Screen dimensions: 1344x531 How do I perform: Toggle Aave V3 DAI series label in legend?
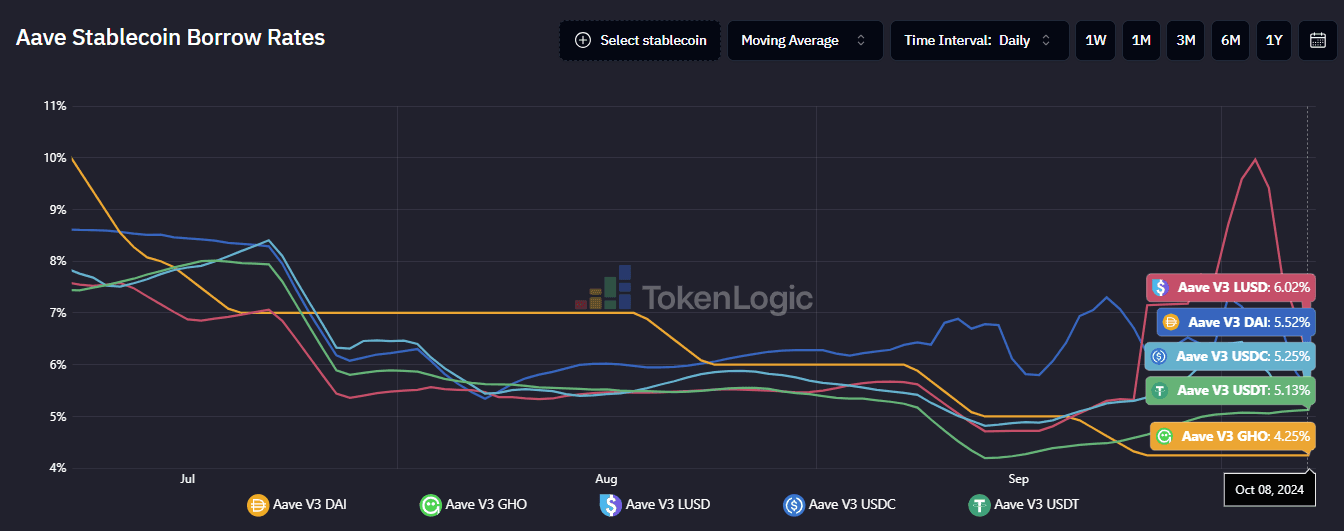[x=310, y=505]
